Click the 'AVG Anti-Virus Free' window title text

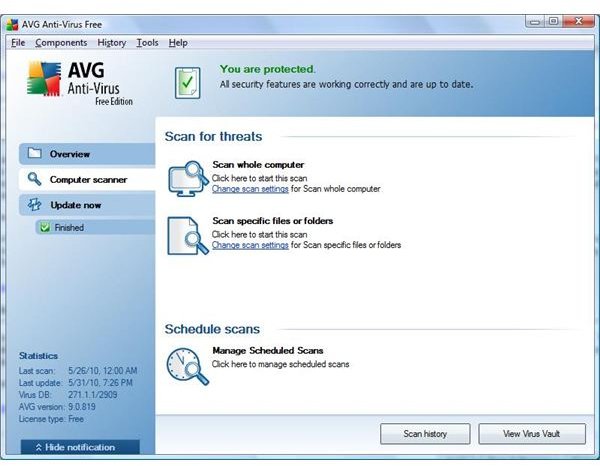pos(62,24)
